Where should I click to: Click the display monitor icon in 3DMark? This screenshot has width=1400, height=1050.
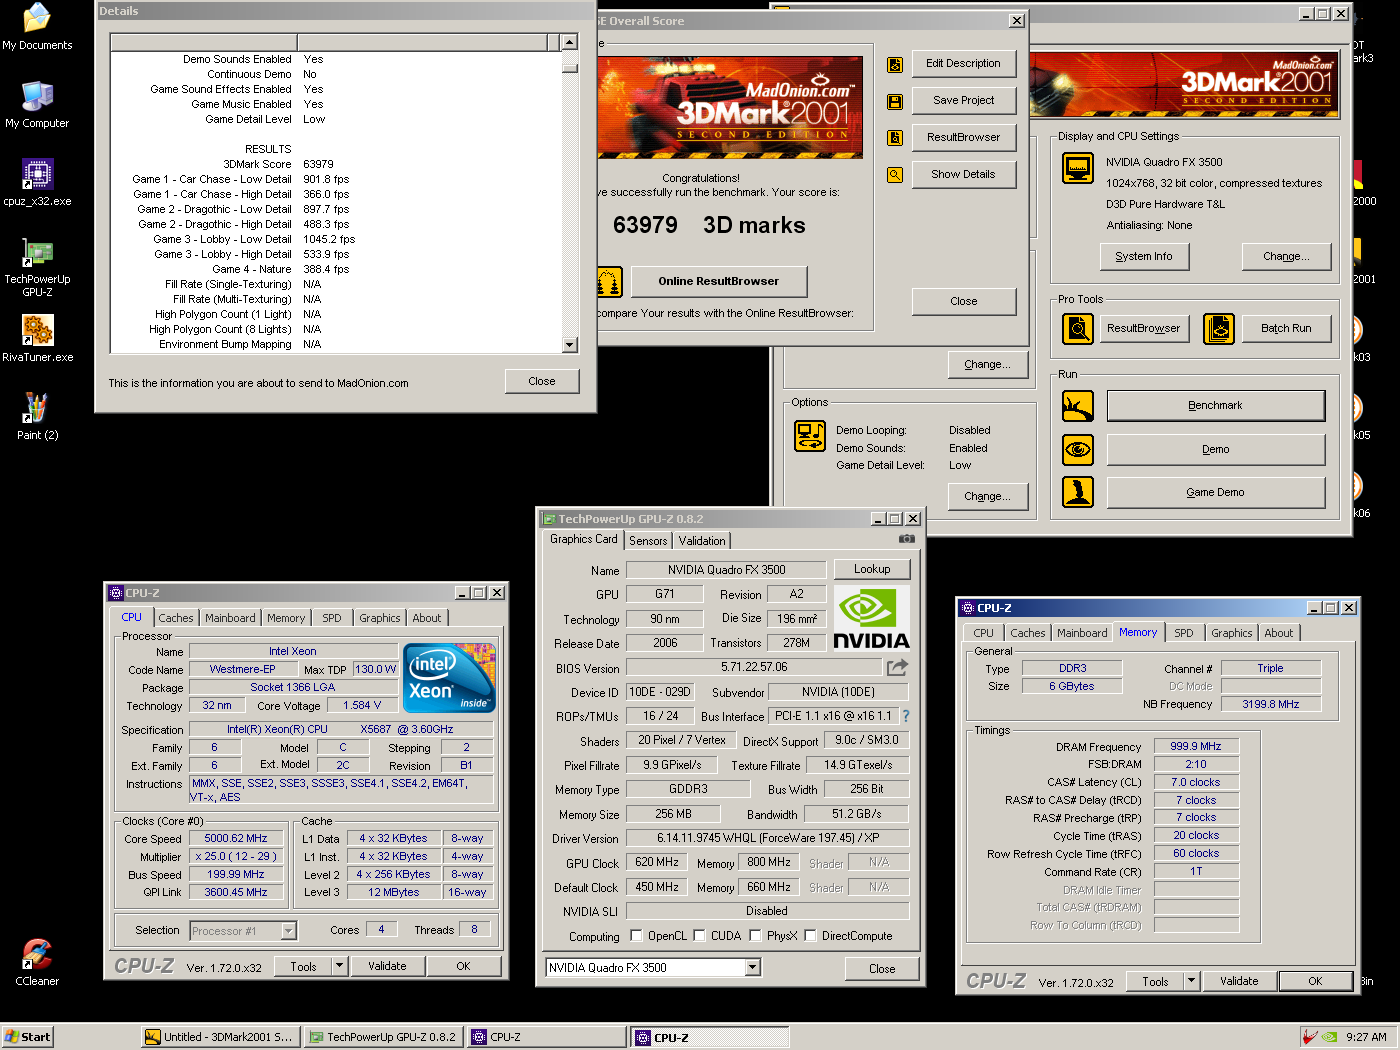point(1078,168)
